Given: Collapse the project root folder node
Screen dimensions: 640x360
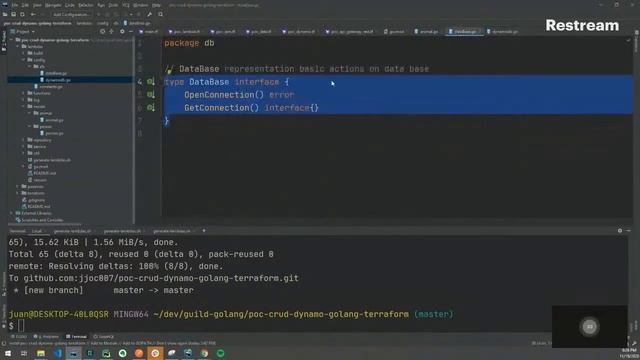Looking at the screenshot, I should (x=12, y=40).
